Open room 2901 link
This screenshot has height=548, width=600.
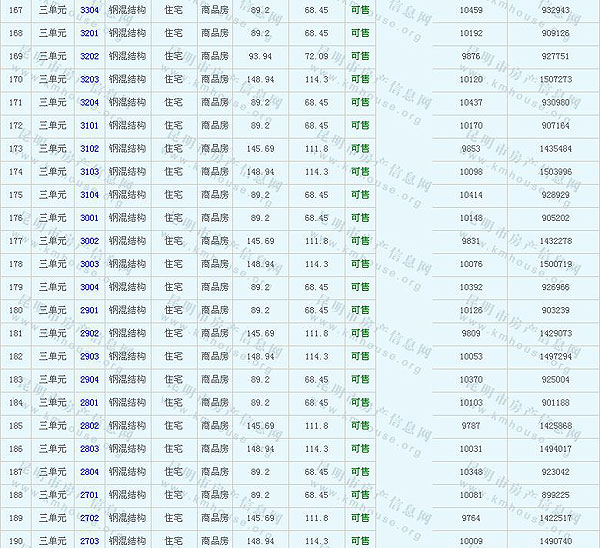(89, 310)
